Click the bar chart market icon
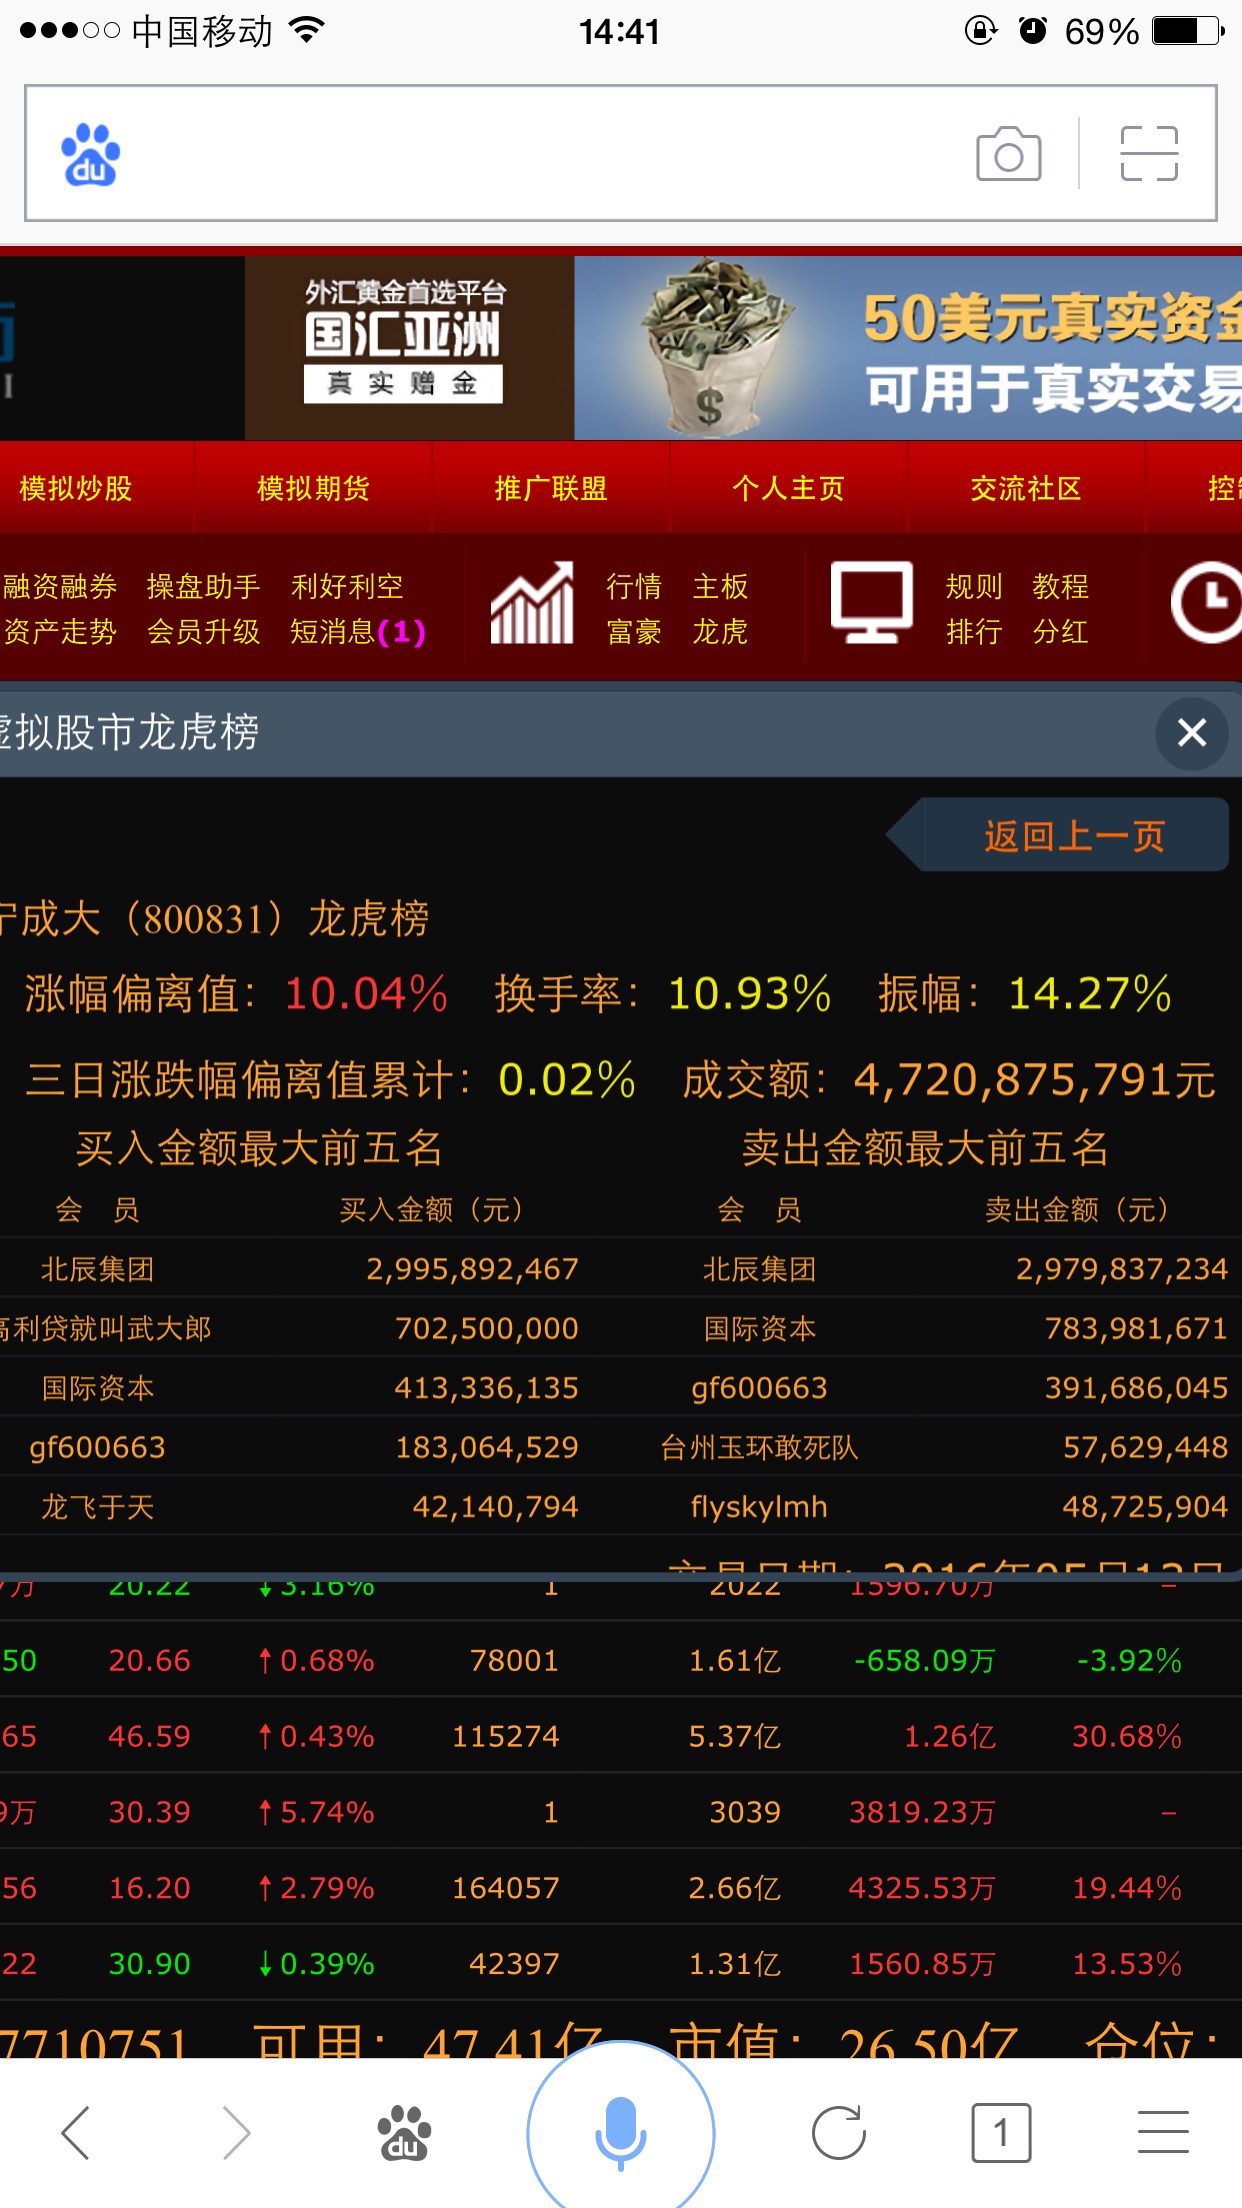Viewport: 1242px width, 2208px height. point(532,603)
